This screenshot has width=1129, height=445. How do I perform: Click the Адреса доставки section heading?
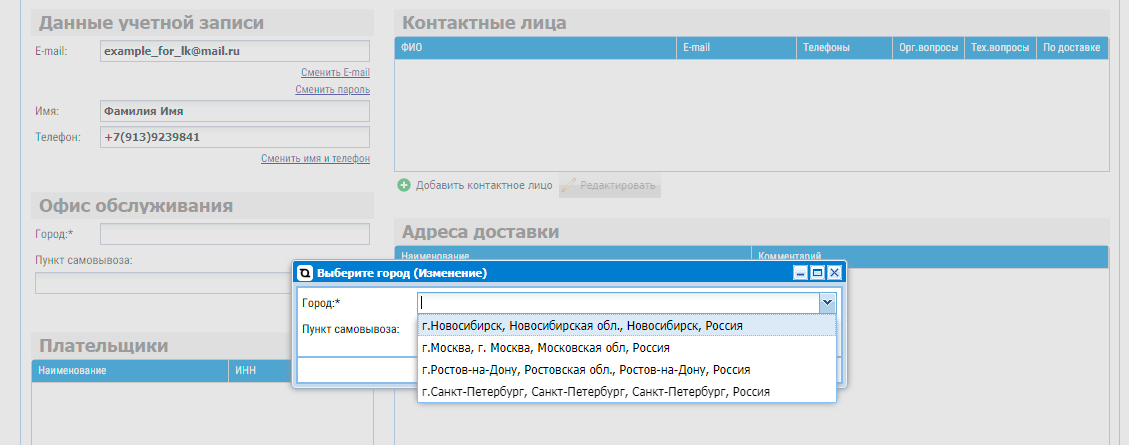pyautogui.click(x=480, y=232)
